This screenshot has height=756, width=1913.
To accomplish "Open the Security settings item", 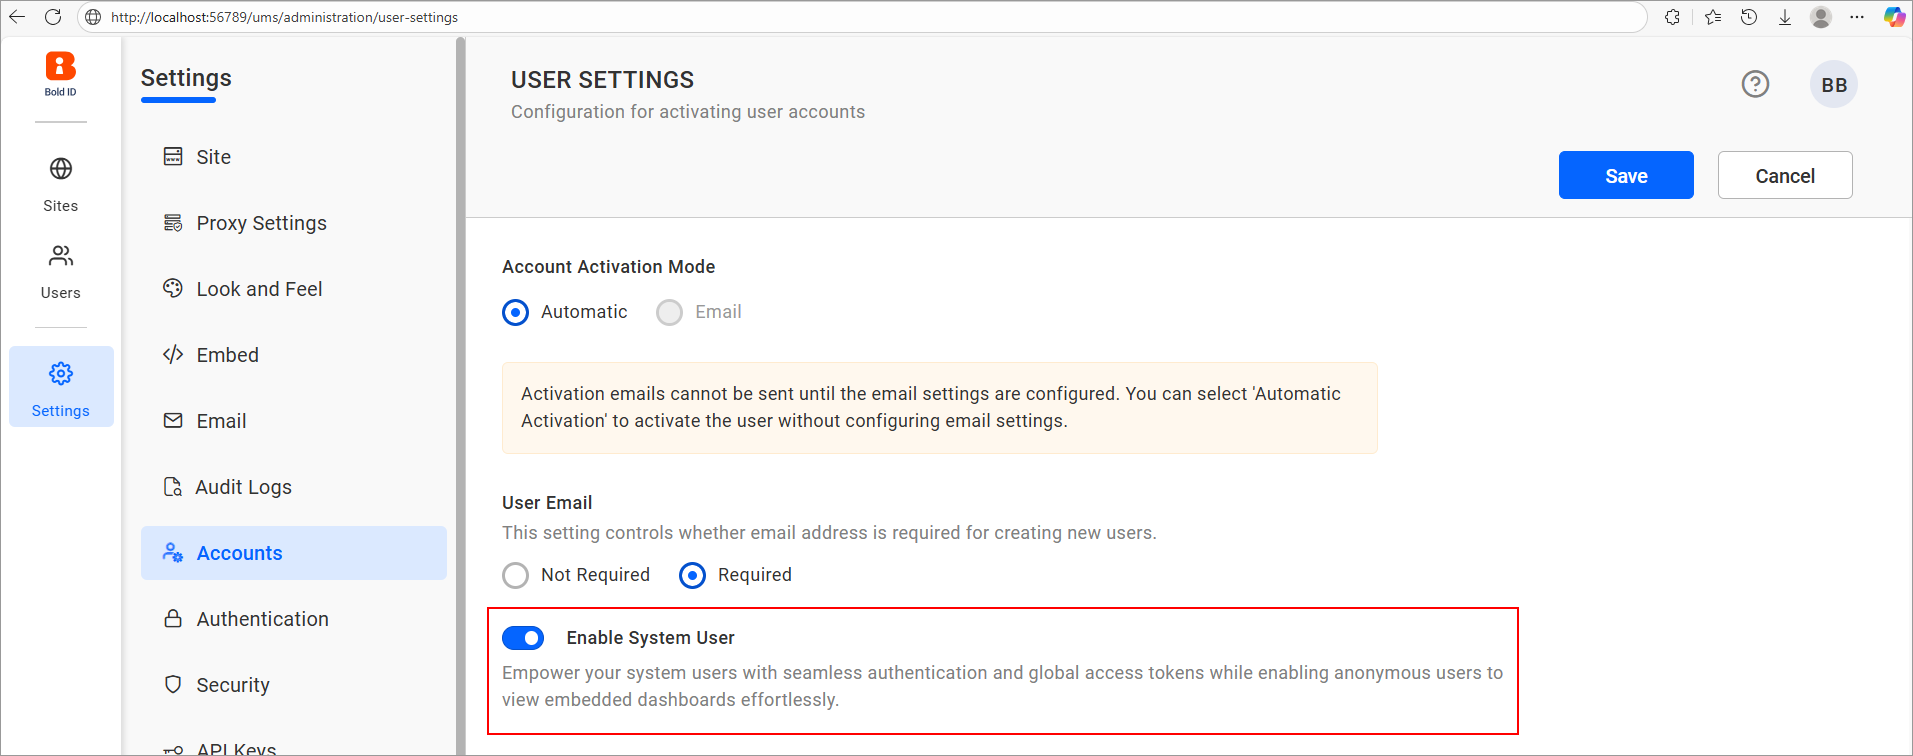I will click(x=232, y=685).
